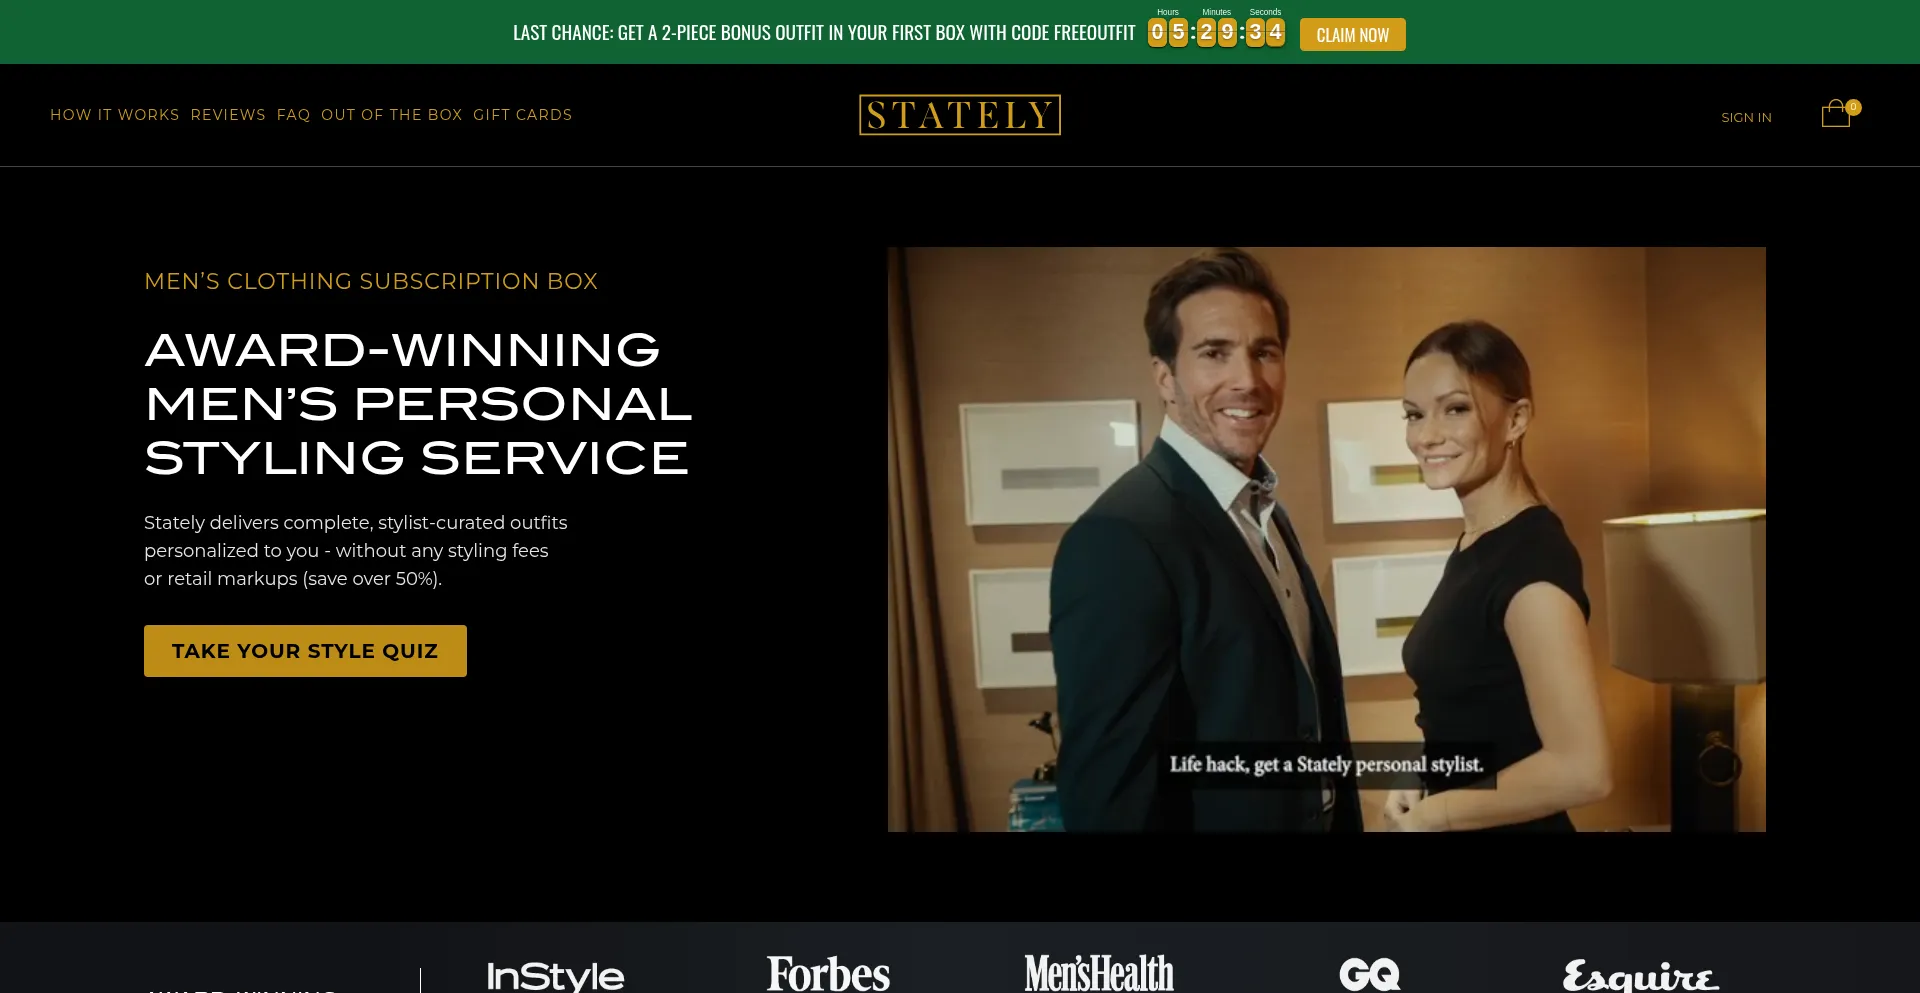Start the Take Your Style Quiz button
Image resolution: width=1920 pixels, height=993 pixels.
[305, 651]
